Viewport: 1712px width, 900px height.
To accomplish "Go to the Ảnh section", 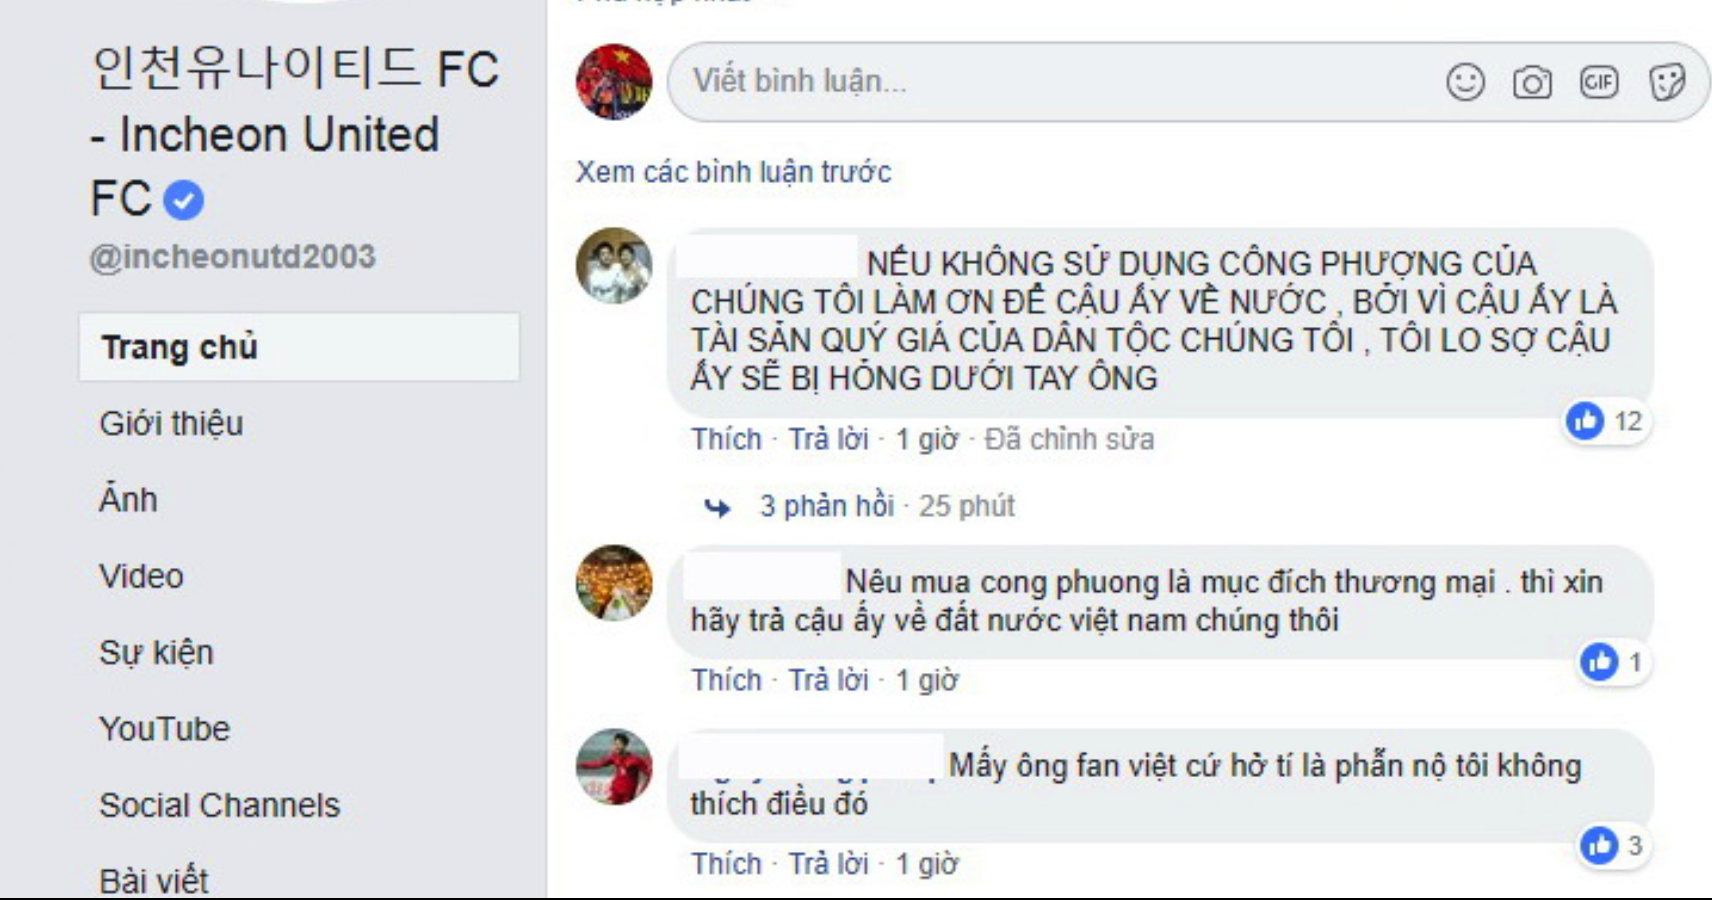I will (128, 499).
